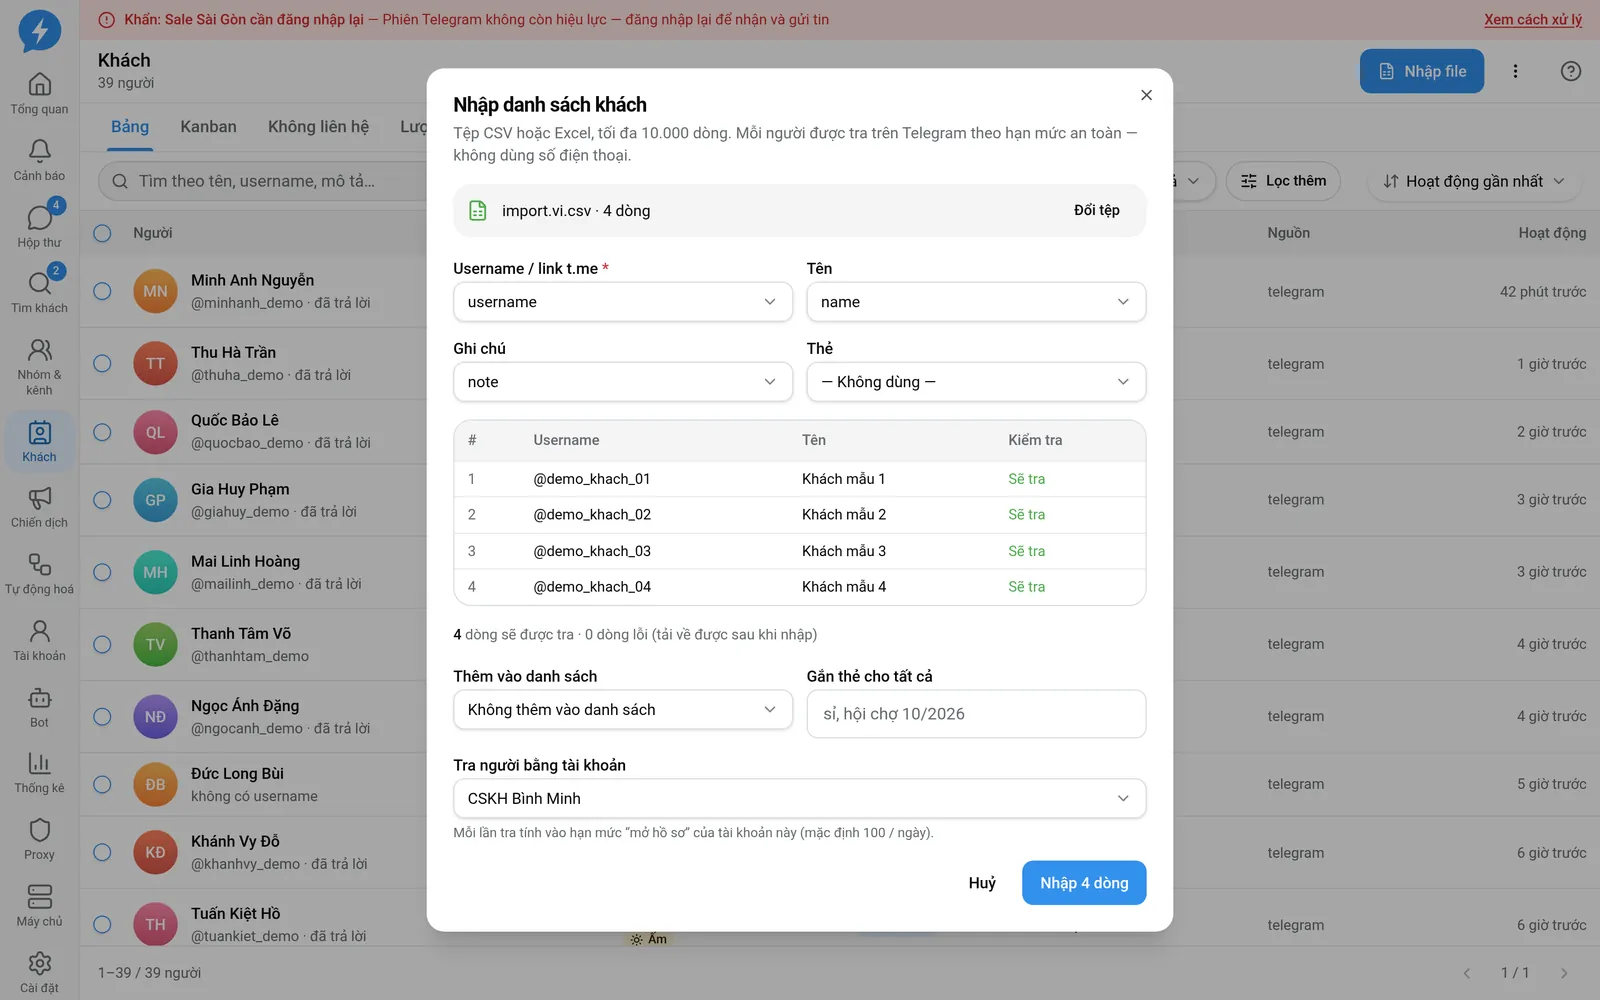Screen dimensions: 1600x1000
Task: Open the Thêm vào danh sách dropdown
Action: point(623,710)
